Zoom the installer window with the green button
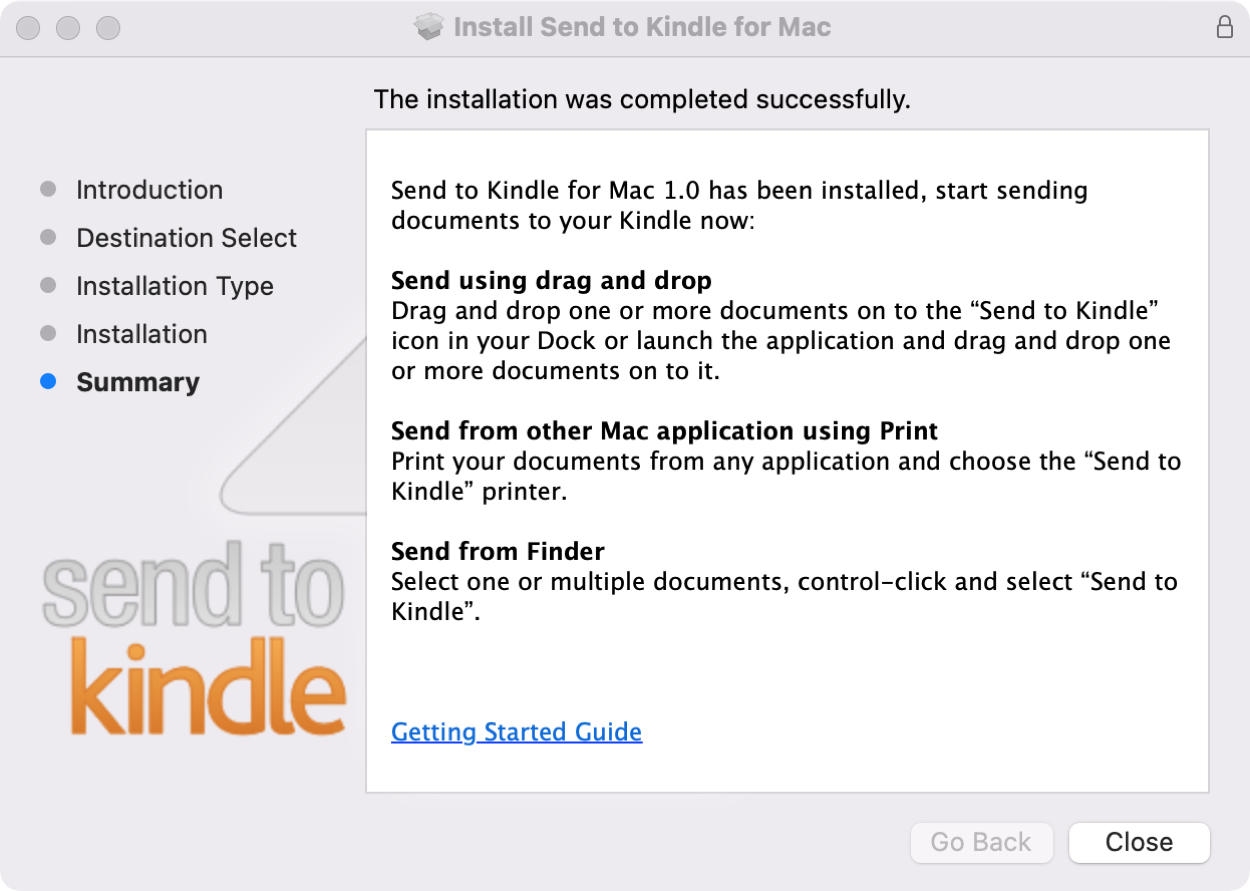Image resolution: width=1250 pixels, height=891 pixels. tap(108, 28)
